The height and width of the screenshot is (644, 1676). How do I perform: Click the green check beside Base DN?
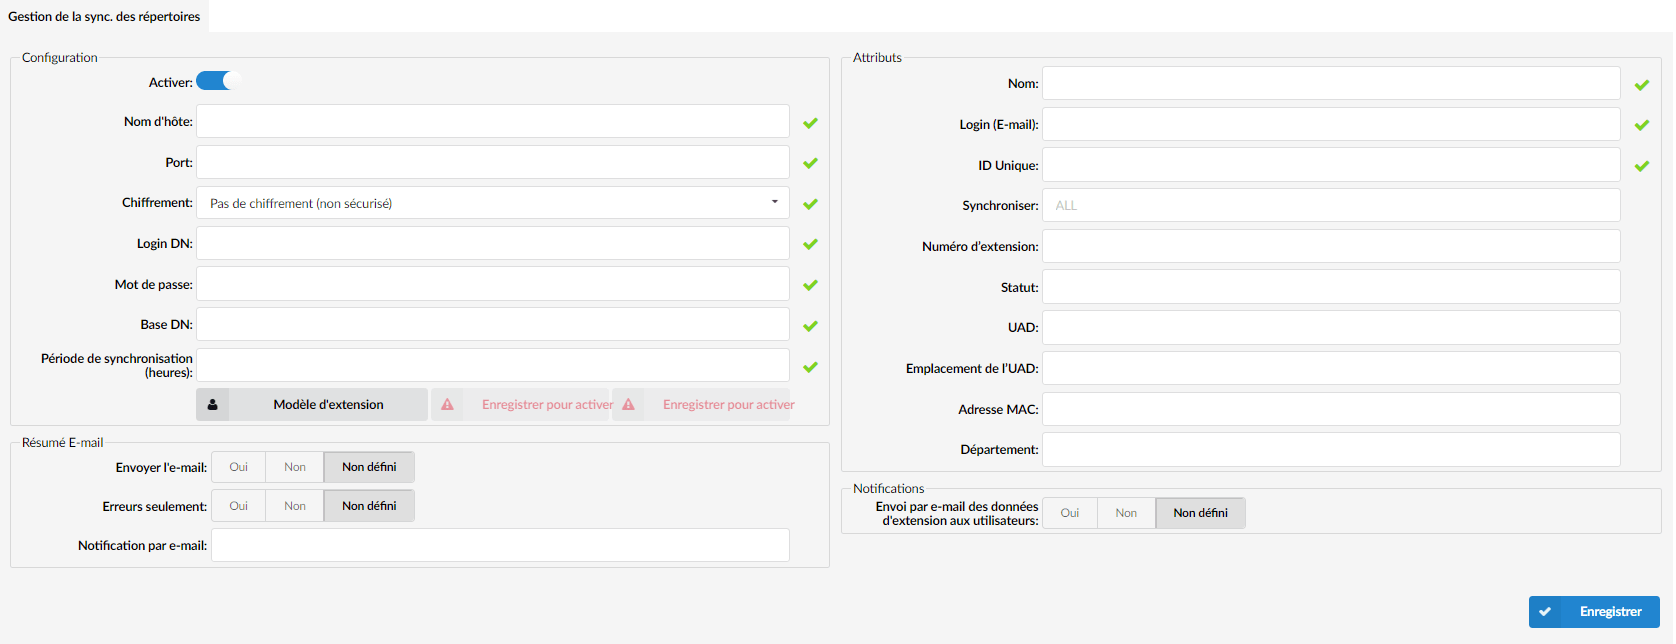point(810,326)
